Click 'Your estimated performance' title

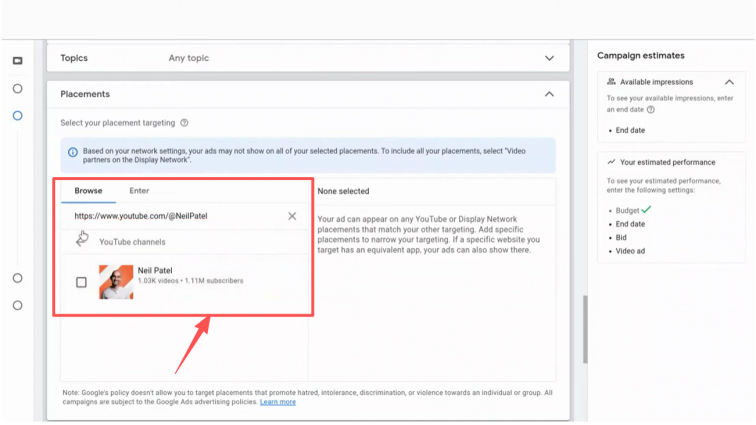click(x=668, y=162)
